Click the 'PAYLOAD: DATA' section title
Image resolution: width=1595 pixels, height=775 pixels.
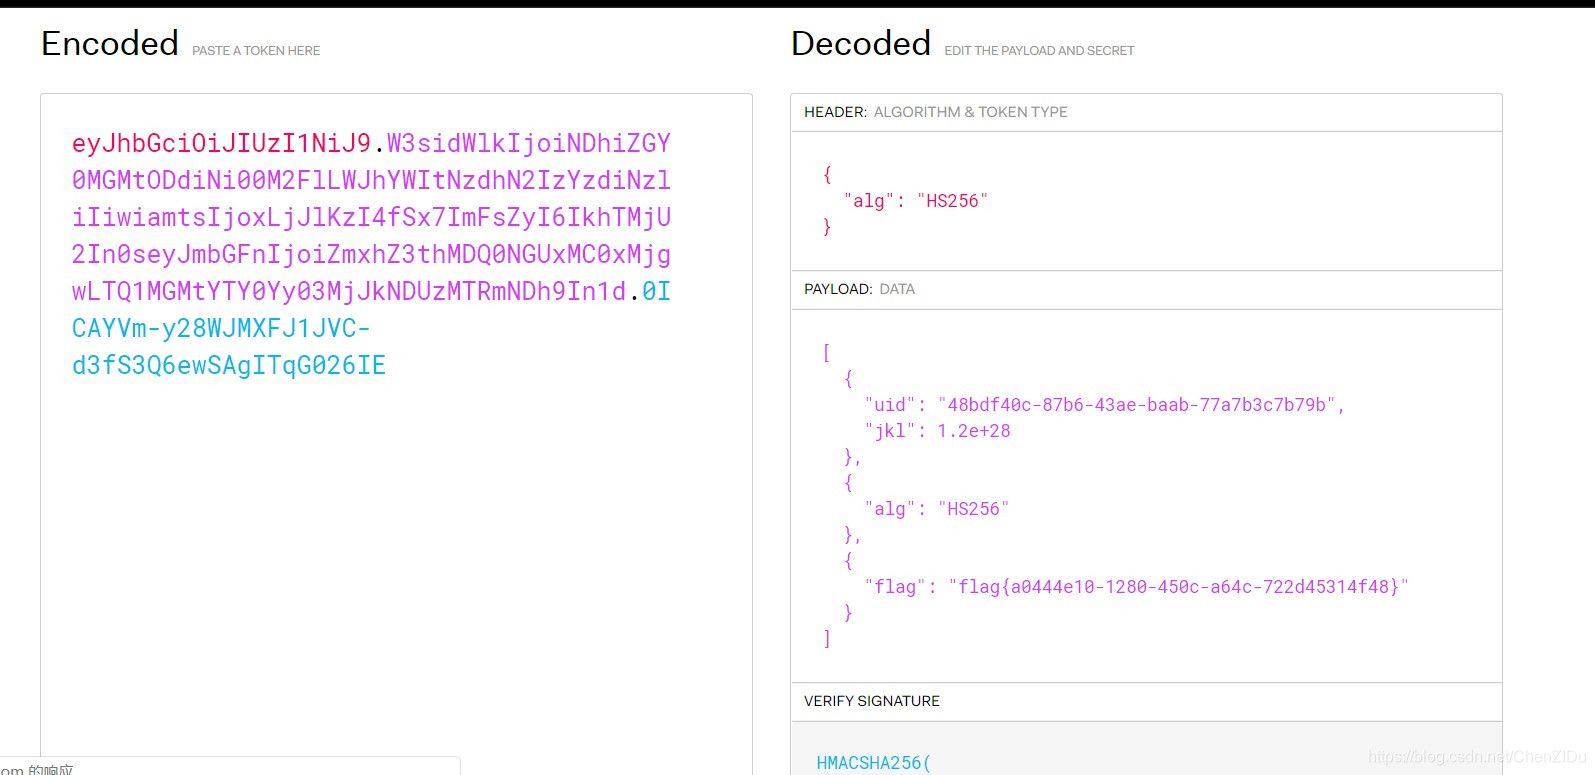860,289
